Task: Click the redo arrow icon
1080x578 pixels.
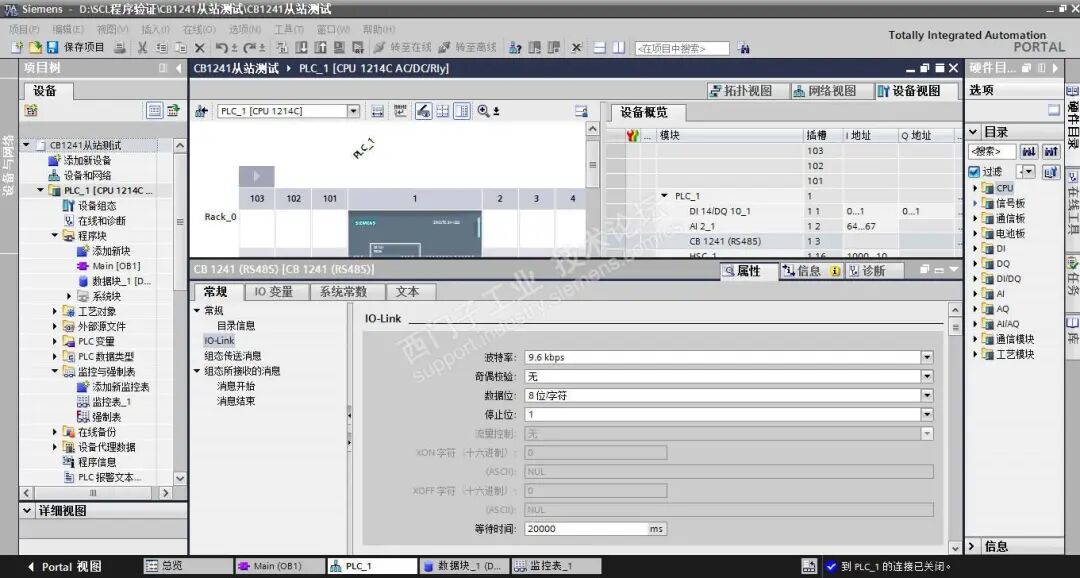Action: [x=249, y=48]
